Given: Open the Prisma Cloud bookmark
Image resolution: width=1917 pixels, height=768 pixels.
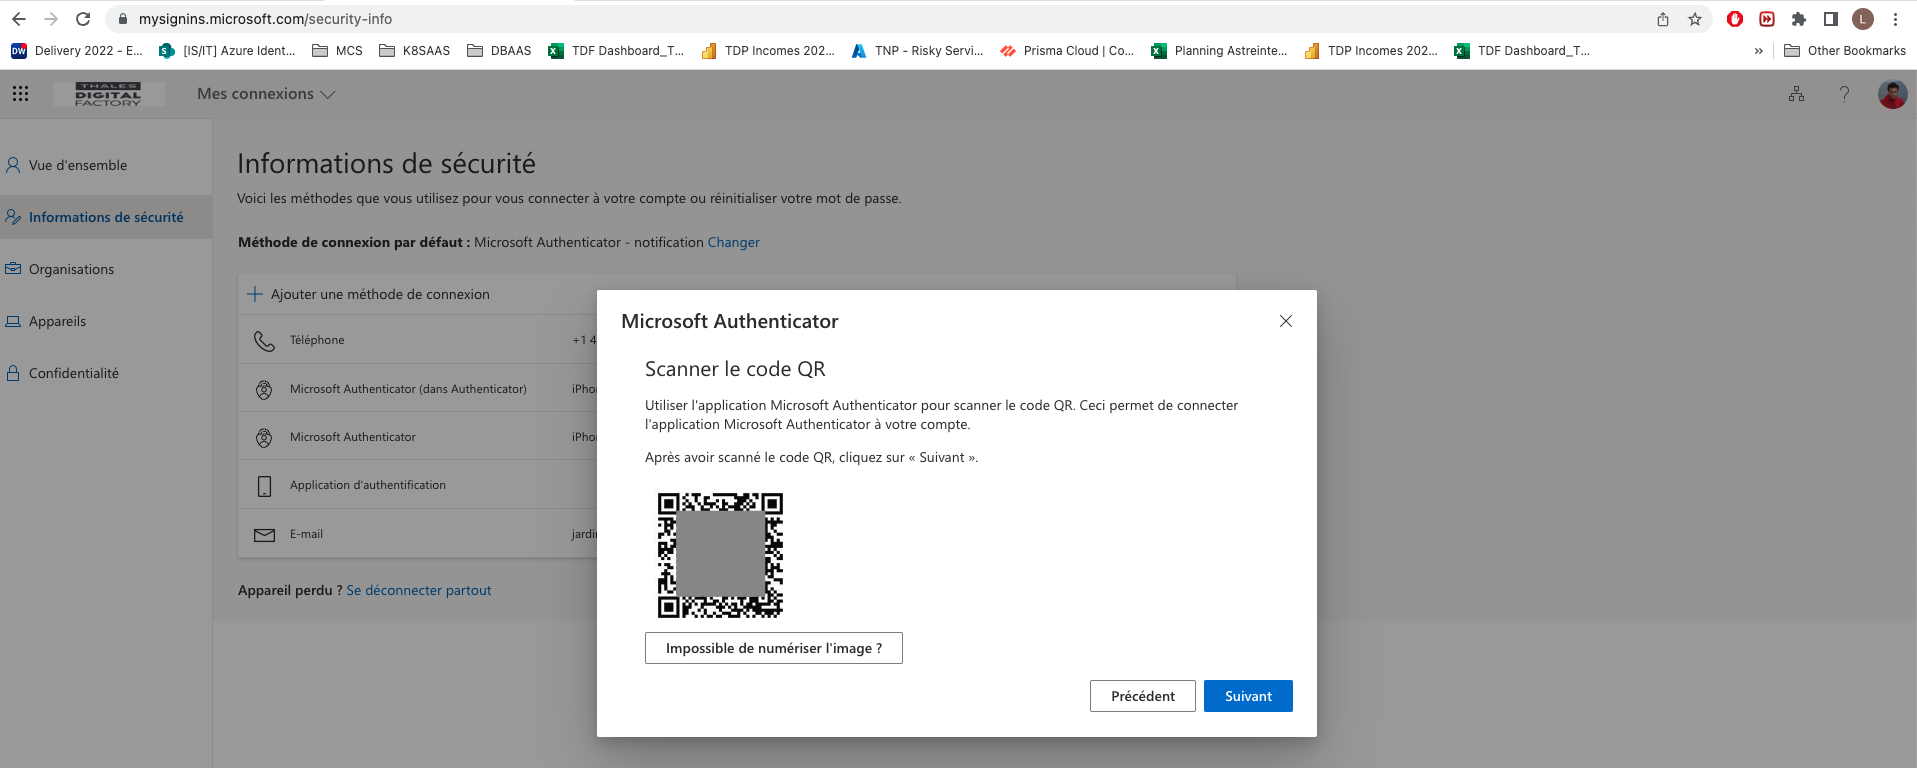Looking at the screenshot, I should click(x=1067, y=51).
